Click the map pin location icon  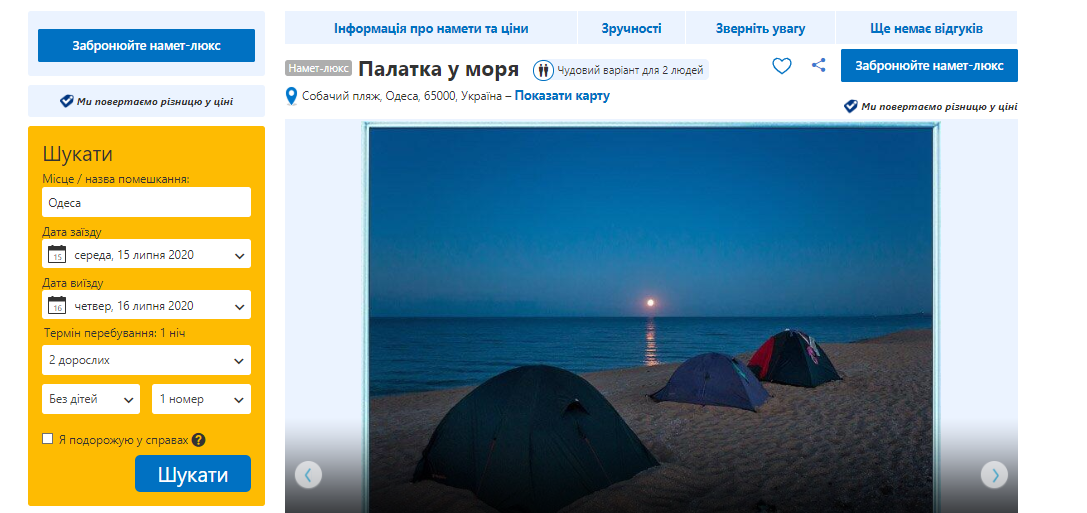click(x=292, y=96)
